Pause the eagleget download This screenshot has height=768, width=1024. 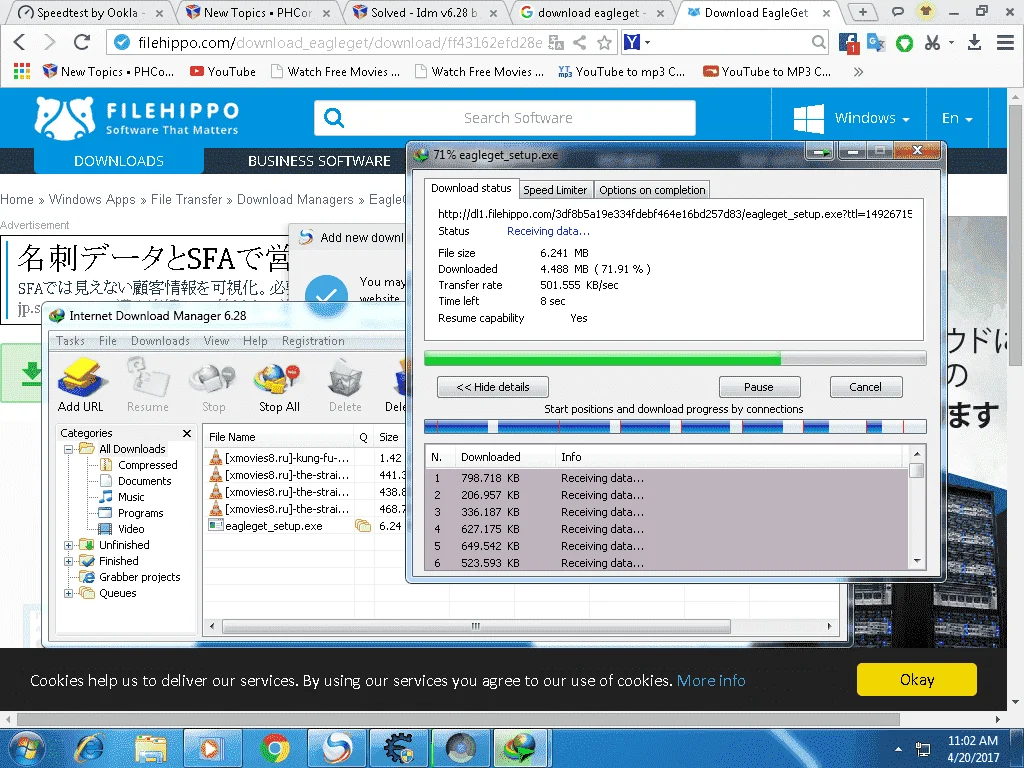point(759,387)
